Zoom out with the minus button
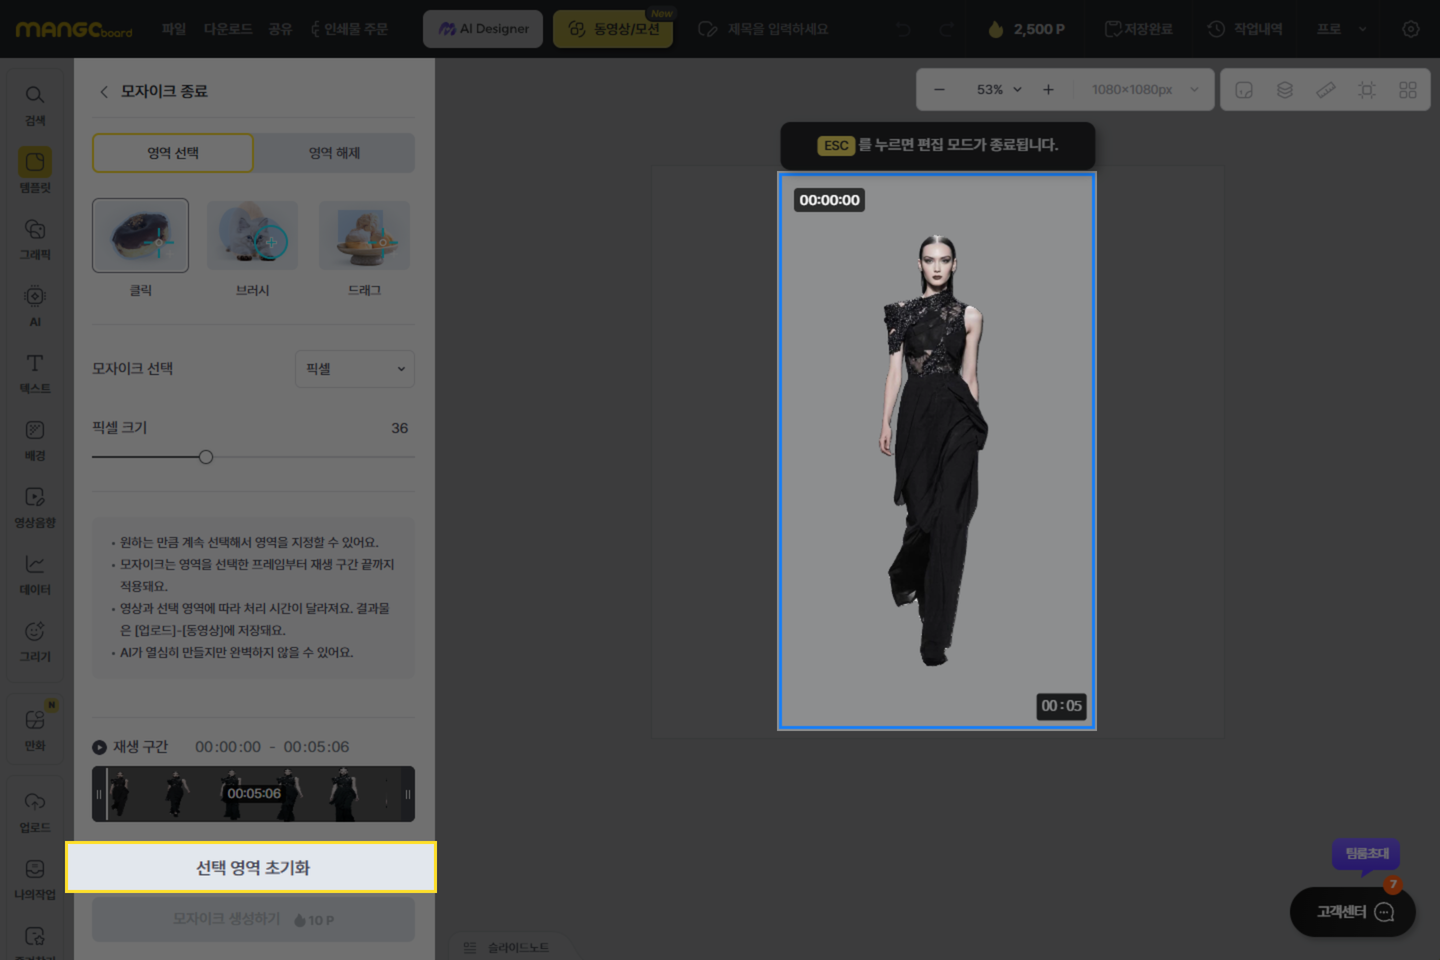 (x=939, y=90)
